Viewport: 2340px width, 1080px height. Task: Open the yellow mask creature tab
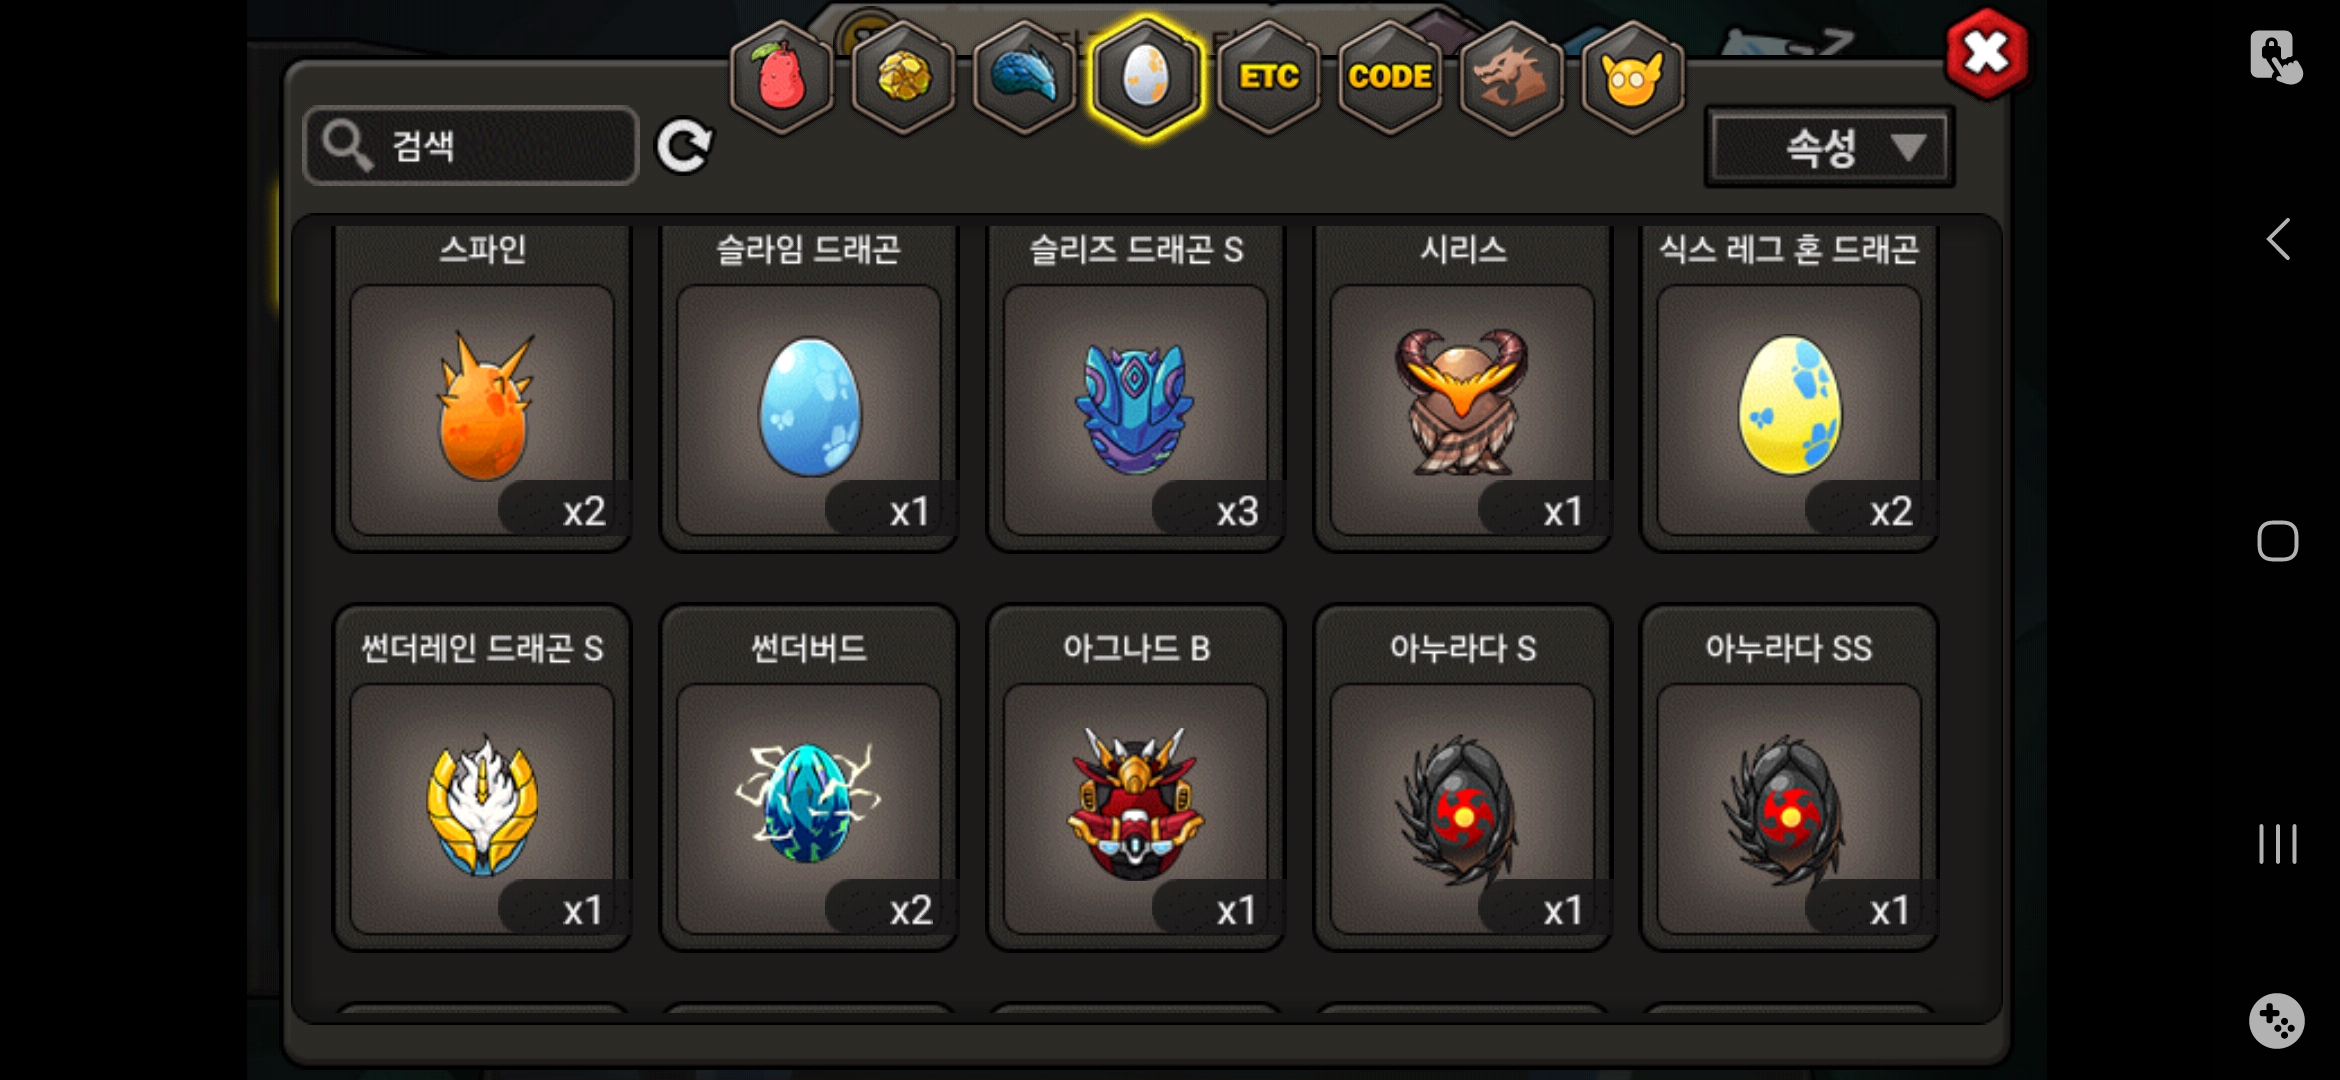[1632, 77]
